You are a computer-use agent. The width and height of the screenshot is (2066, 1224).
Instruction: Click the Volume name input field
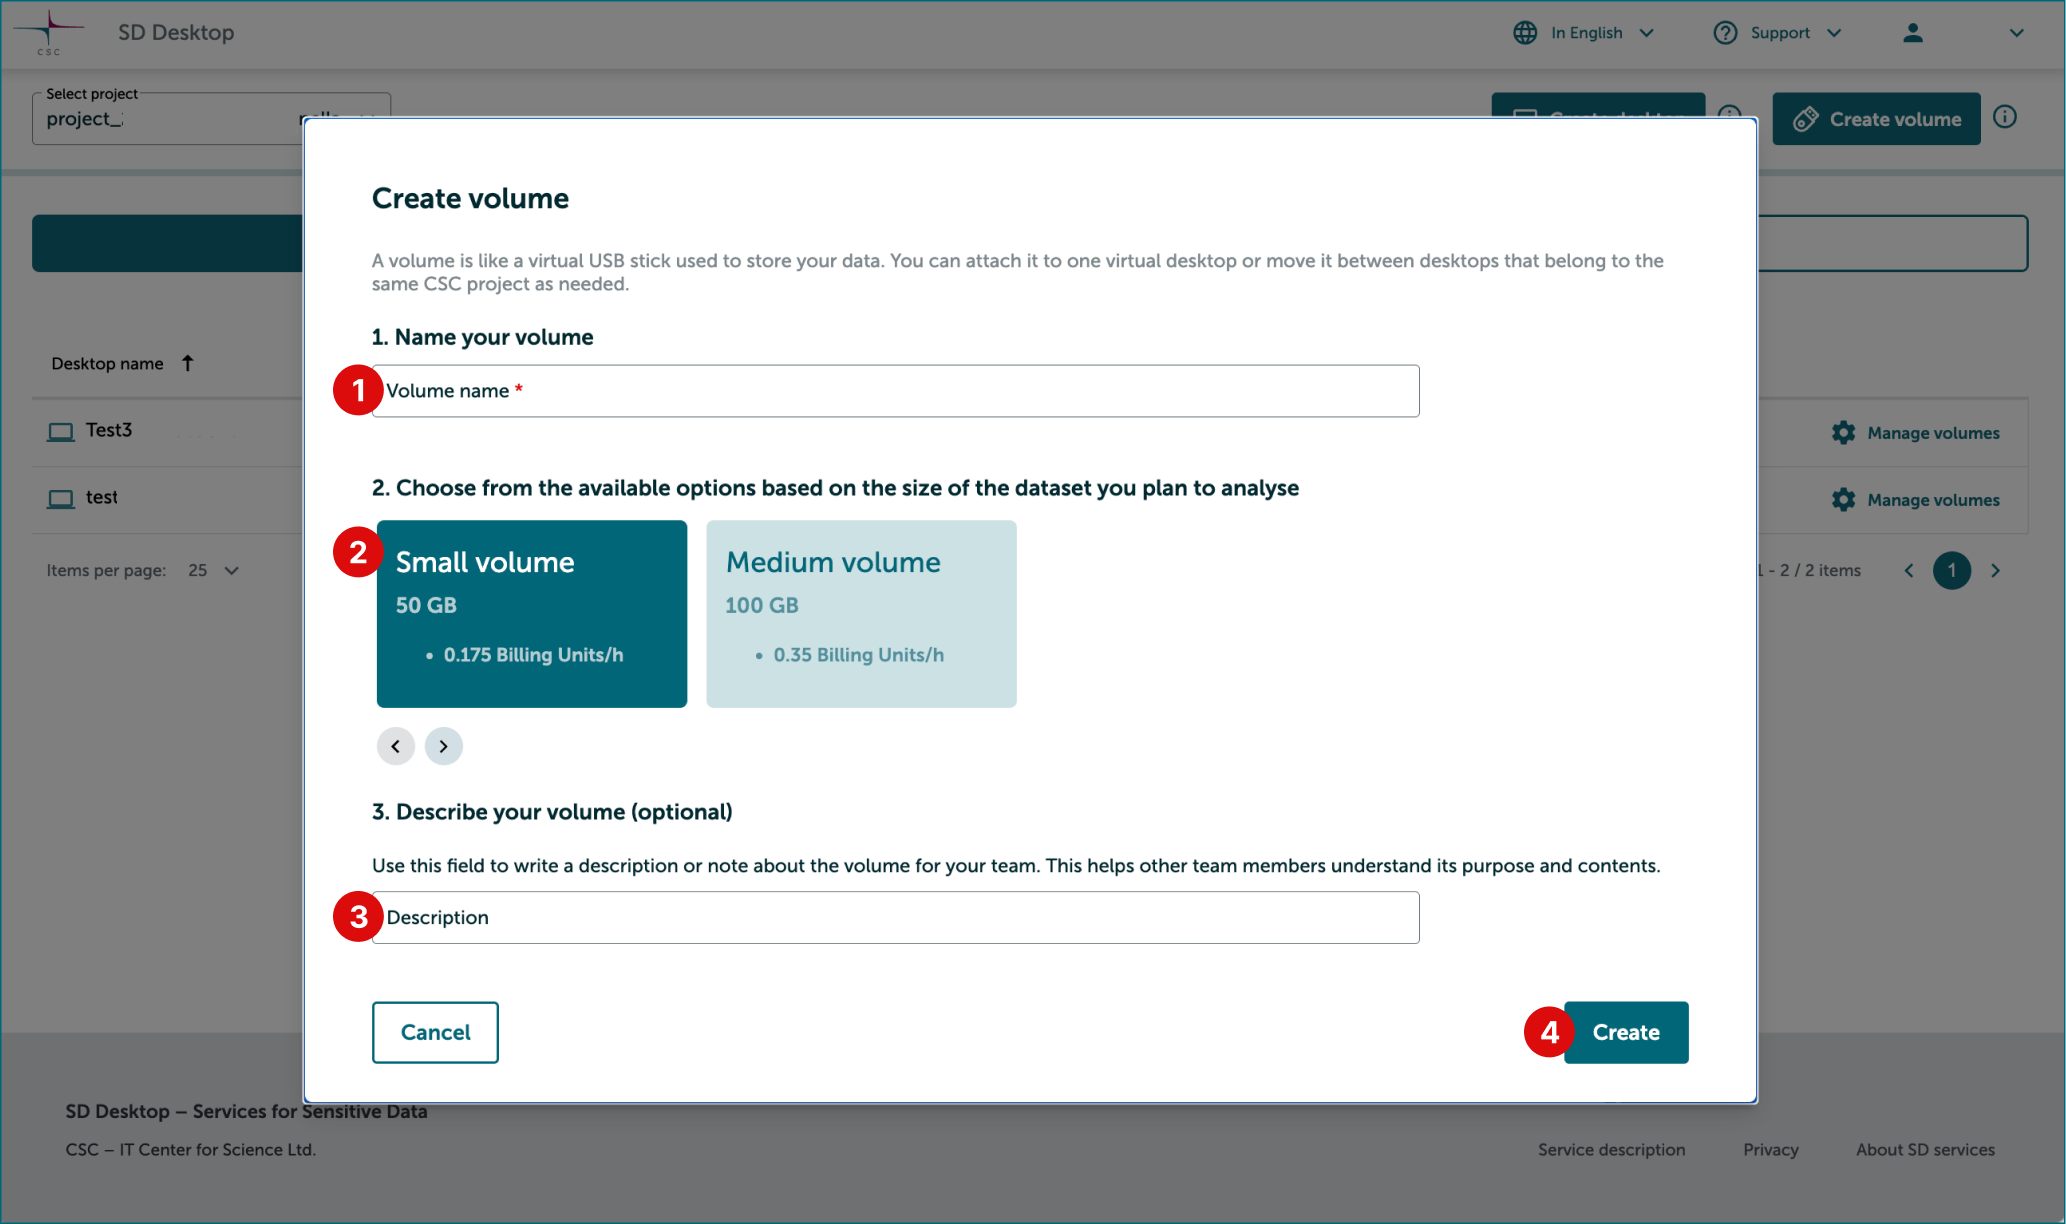pyautogui.click(x=895, y=391)
